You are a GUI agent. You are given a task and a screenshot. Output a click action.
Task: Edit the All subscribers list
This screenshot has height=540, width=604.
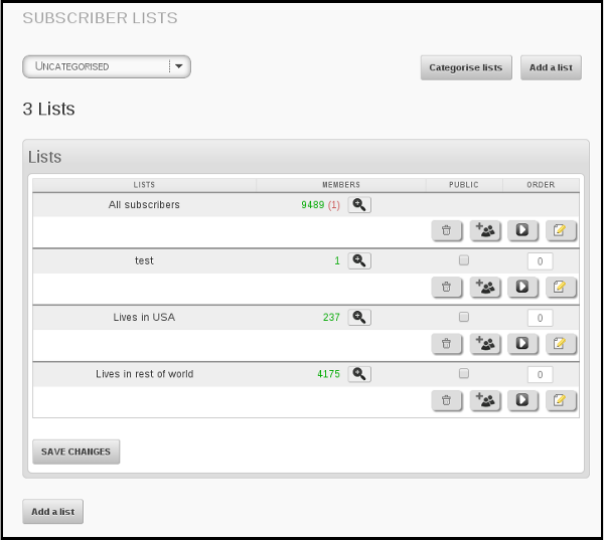tap(560, 230)
